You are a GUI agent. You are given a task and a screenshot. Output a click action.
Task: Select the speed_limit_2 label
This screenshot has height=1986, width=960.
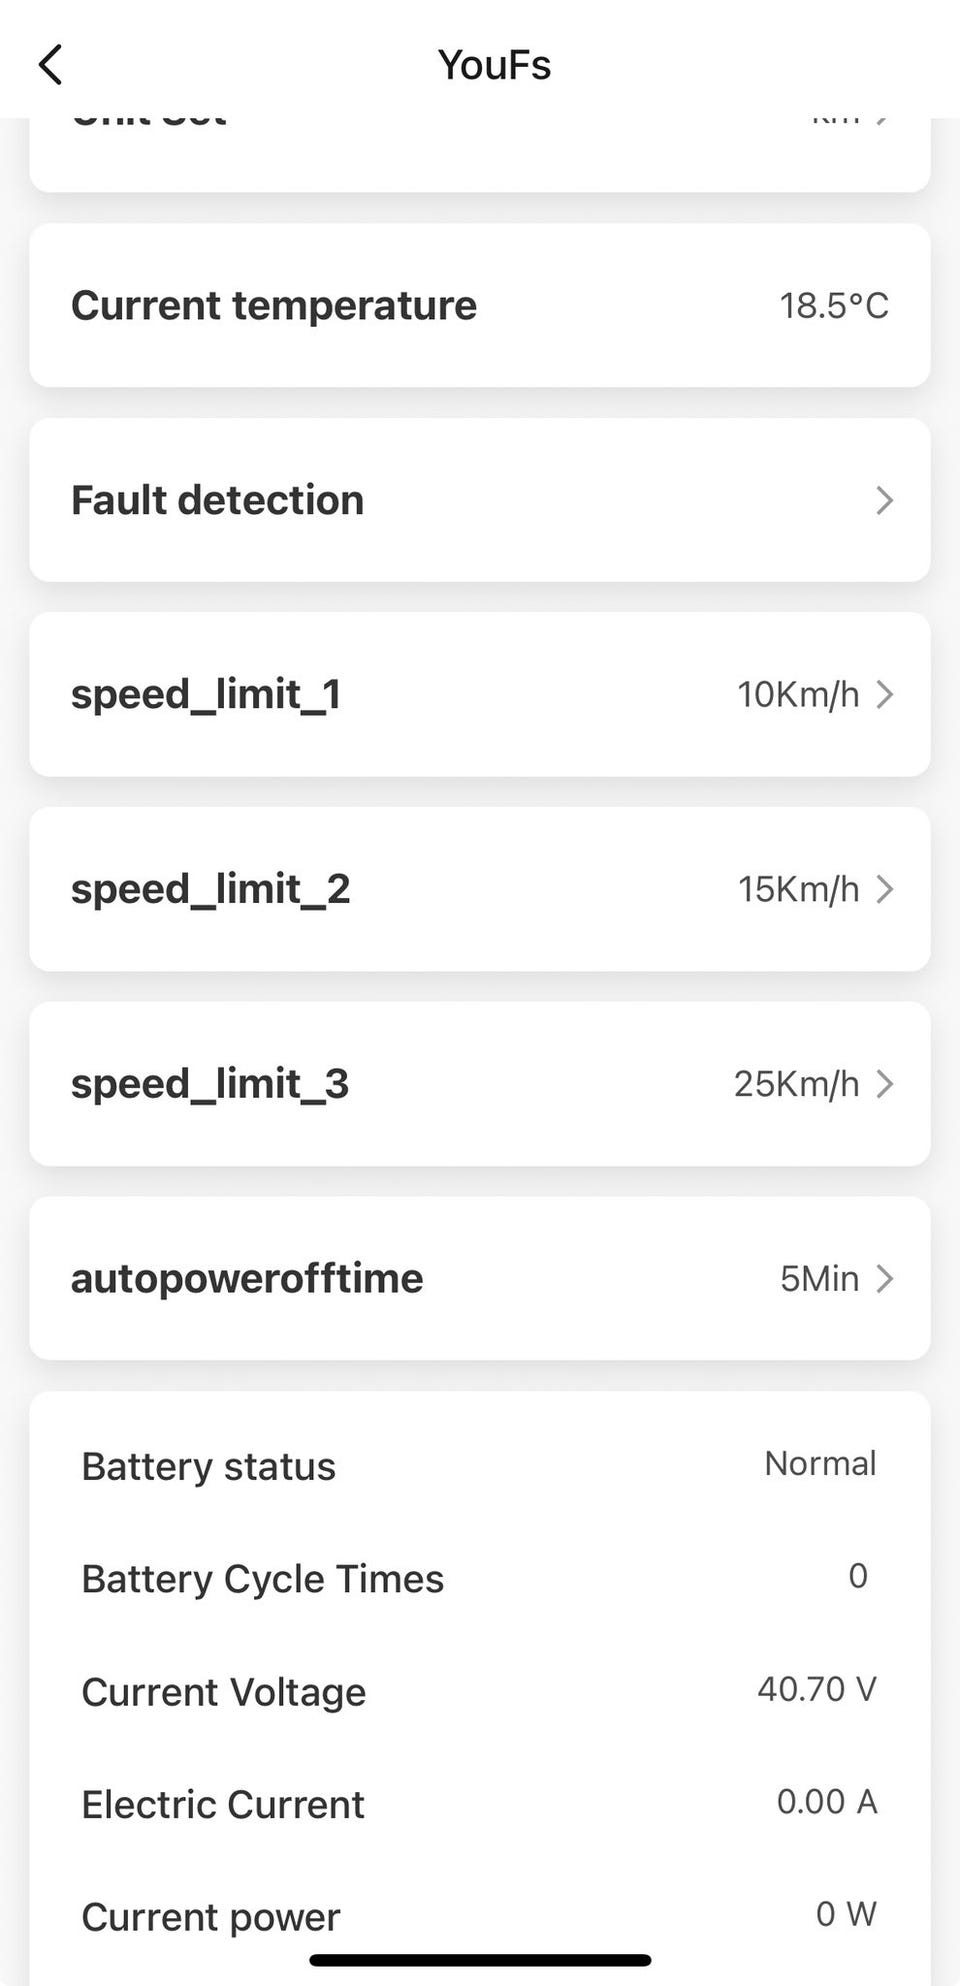(x=210, y=889)
